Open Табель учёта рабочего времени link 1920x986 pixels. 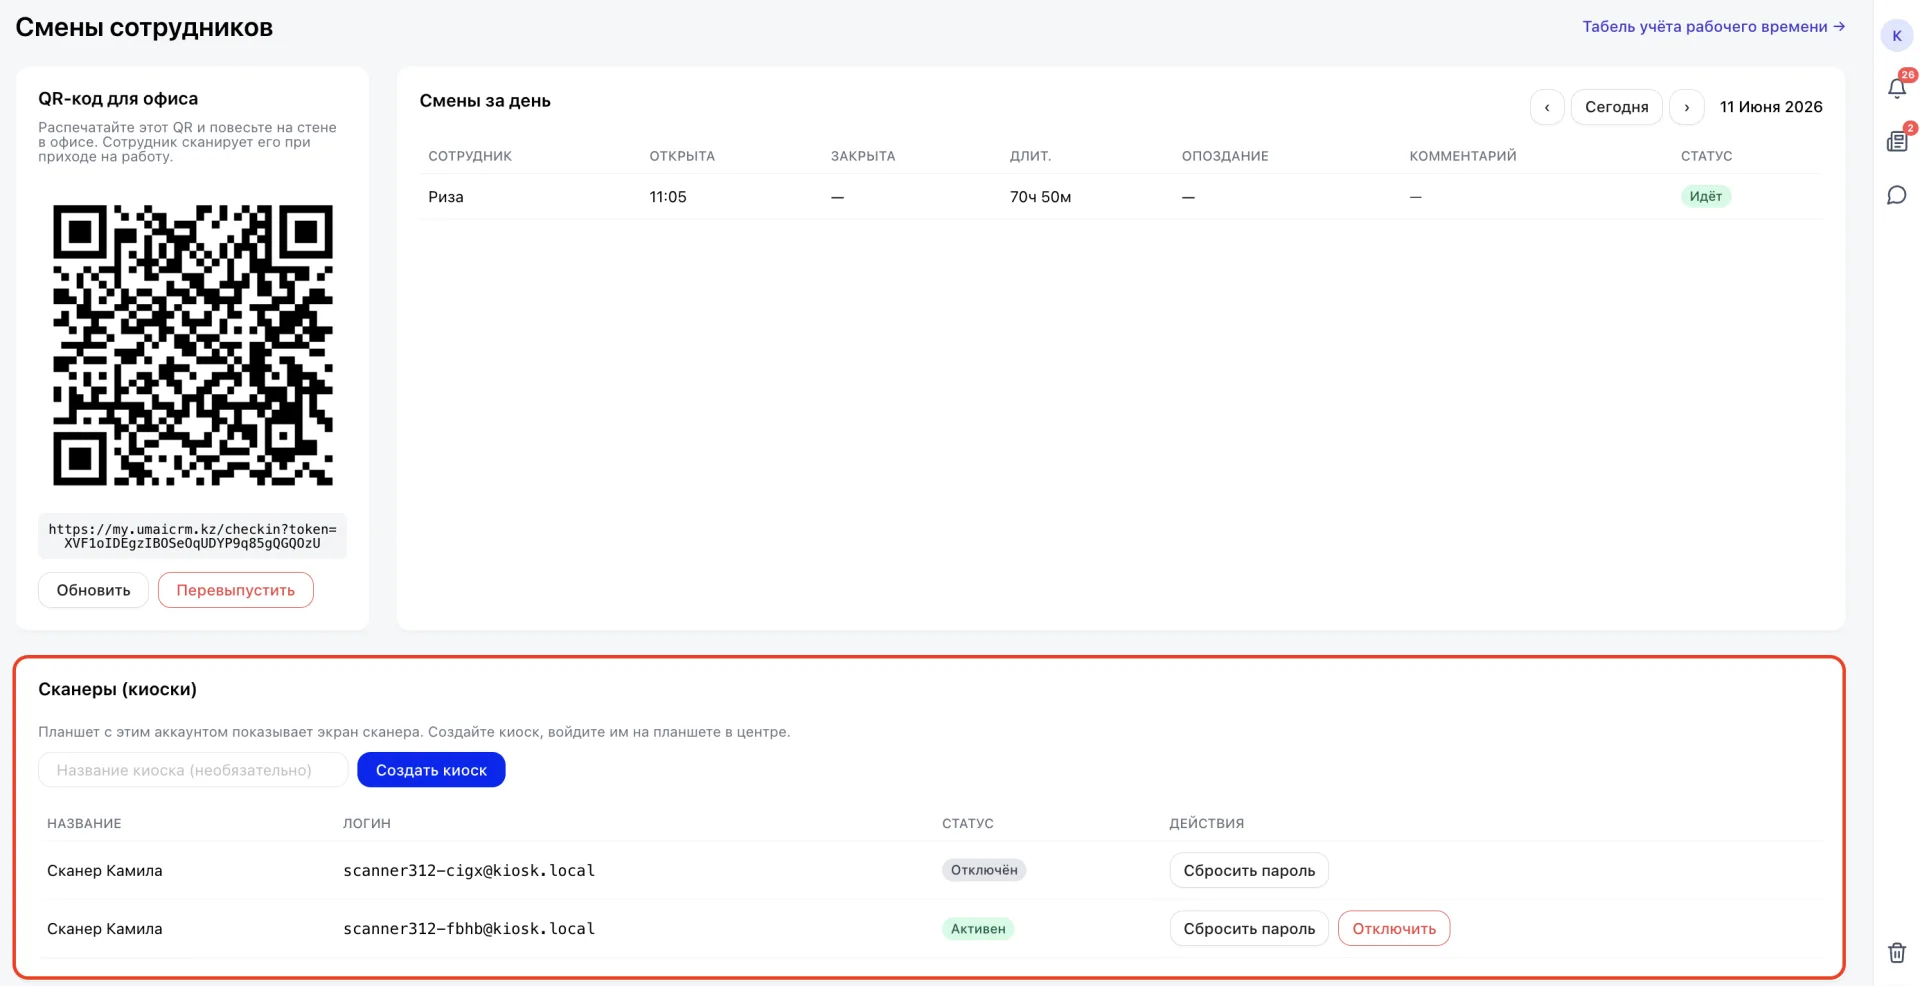[x=1713, y=27]
